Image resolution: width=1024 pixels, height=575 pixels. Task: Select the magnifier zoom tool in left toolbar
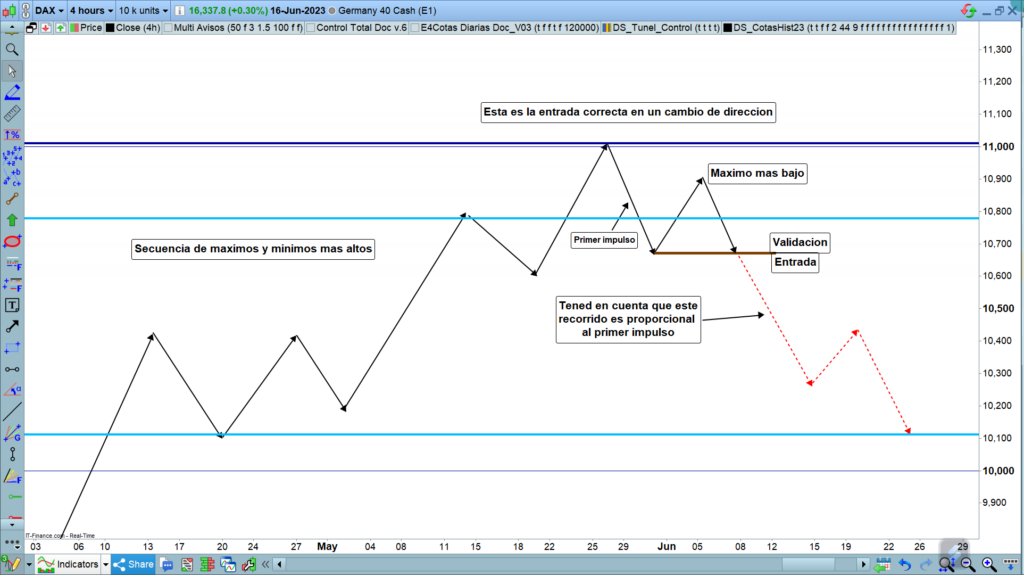click(12, 49)
